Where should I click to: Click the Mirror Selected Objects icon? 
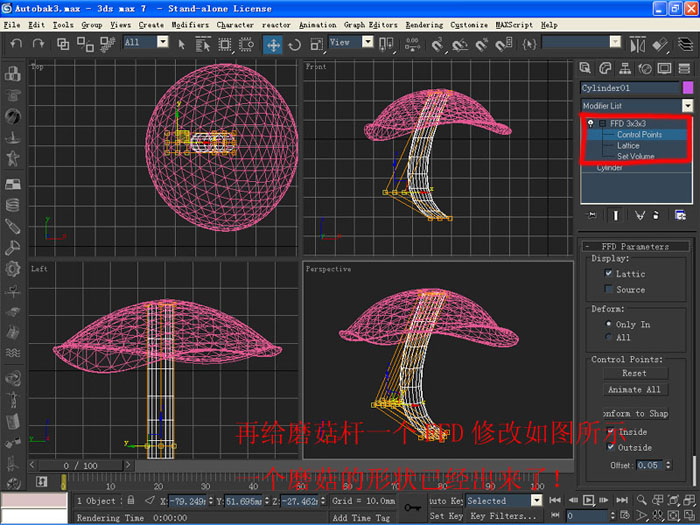pyautogui.click(x=638, y=45)
